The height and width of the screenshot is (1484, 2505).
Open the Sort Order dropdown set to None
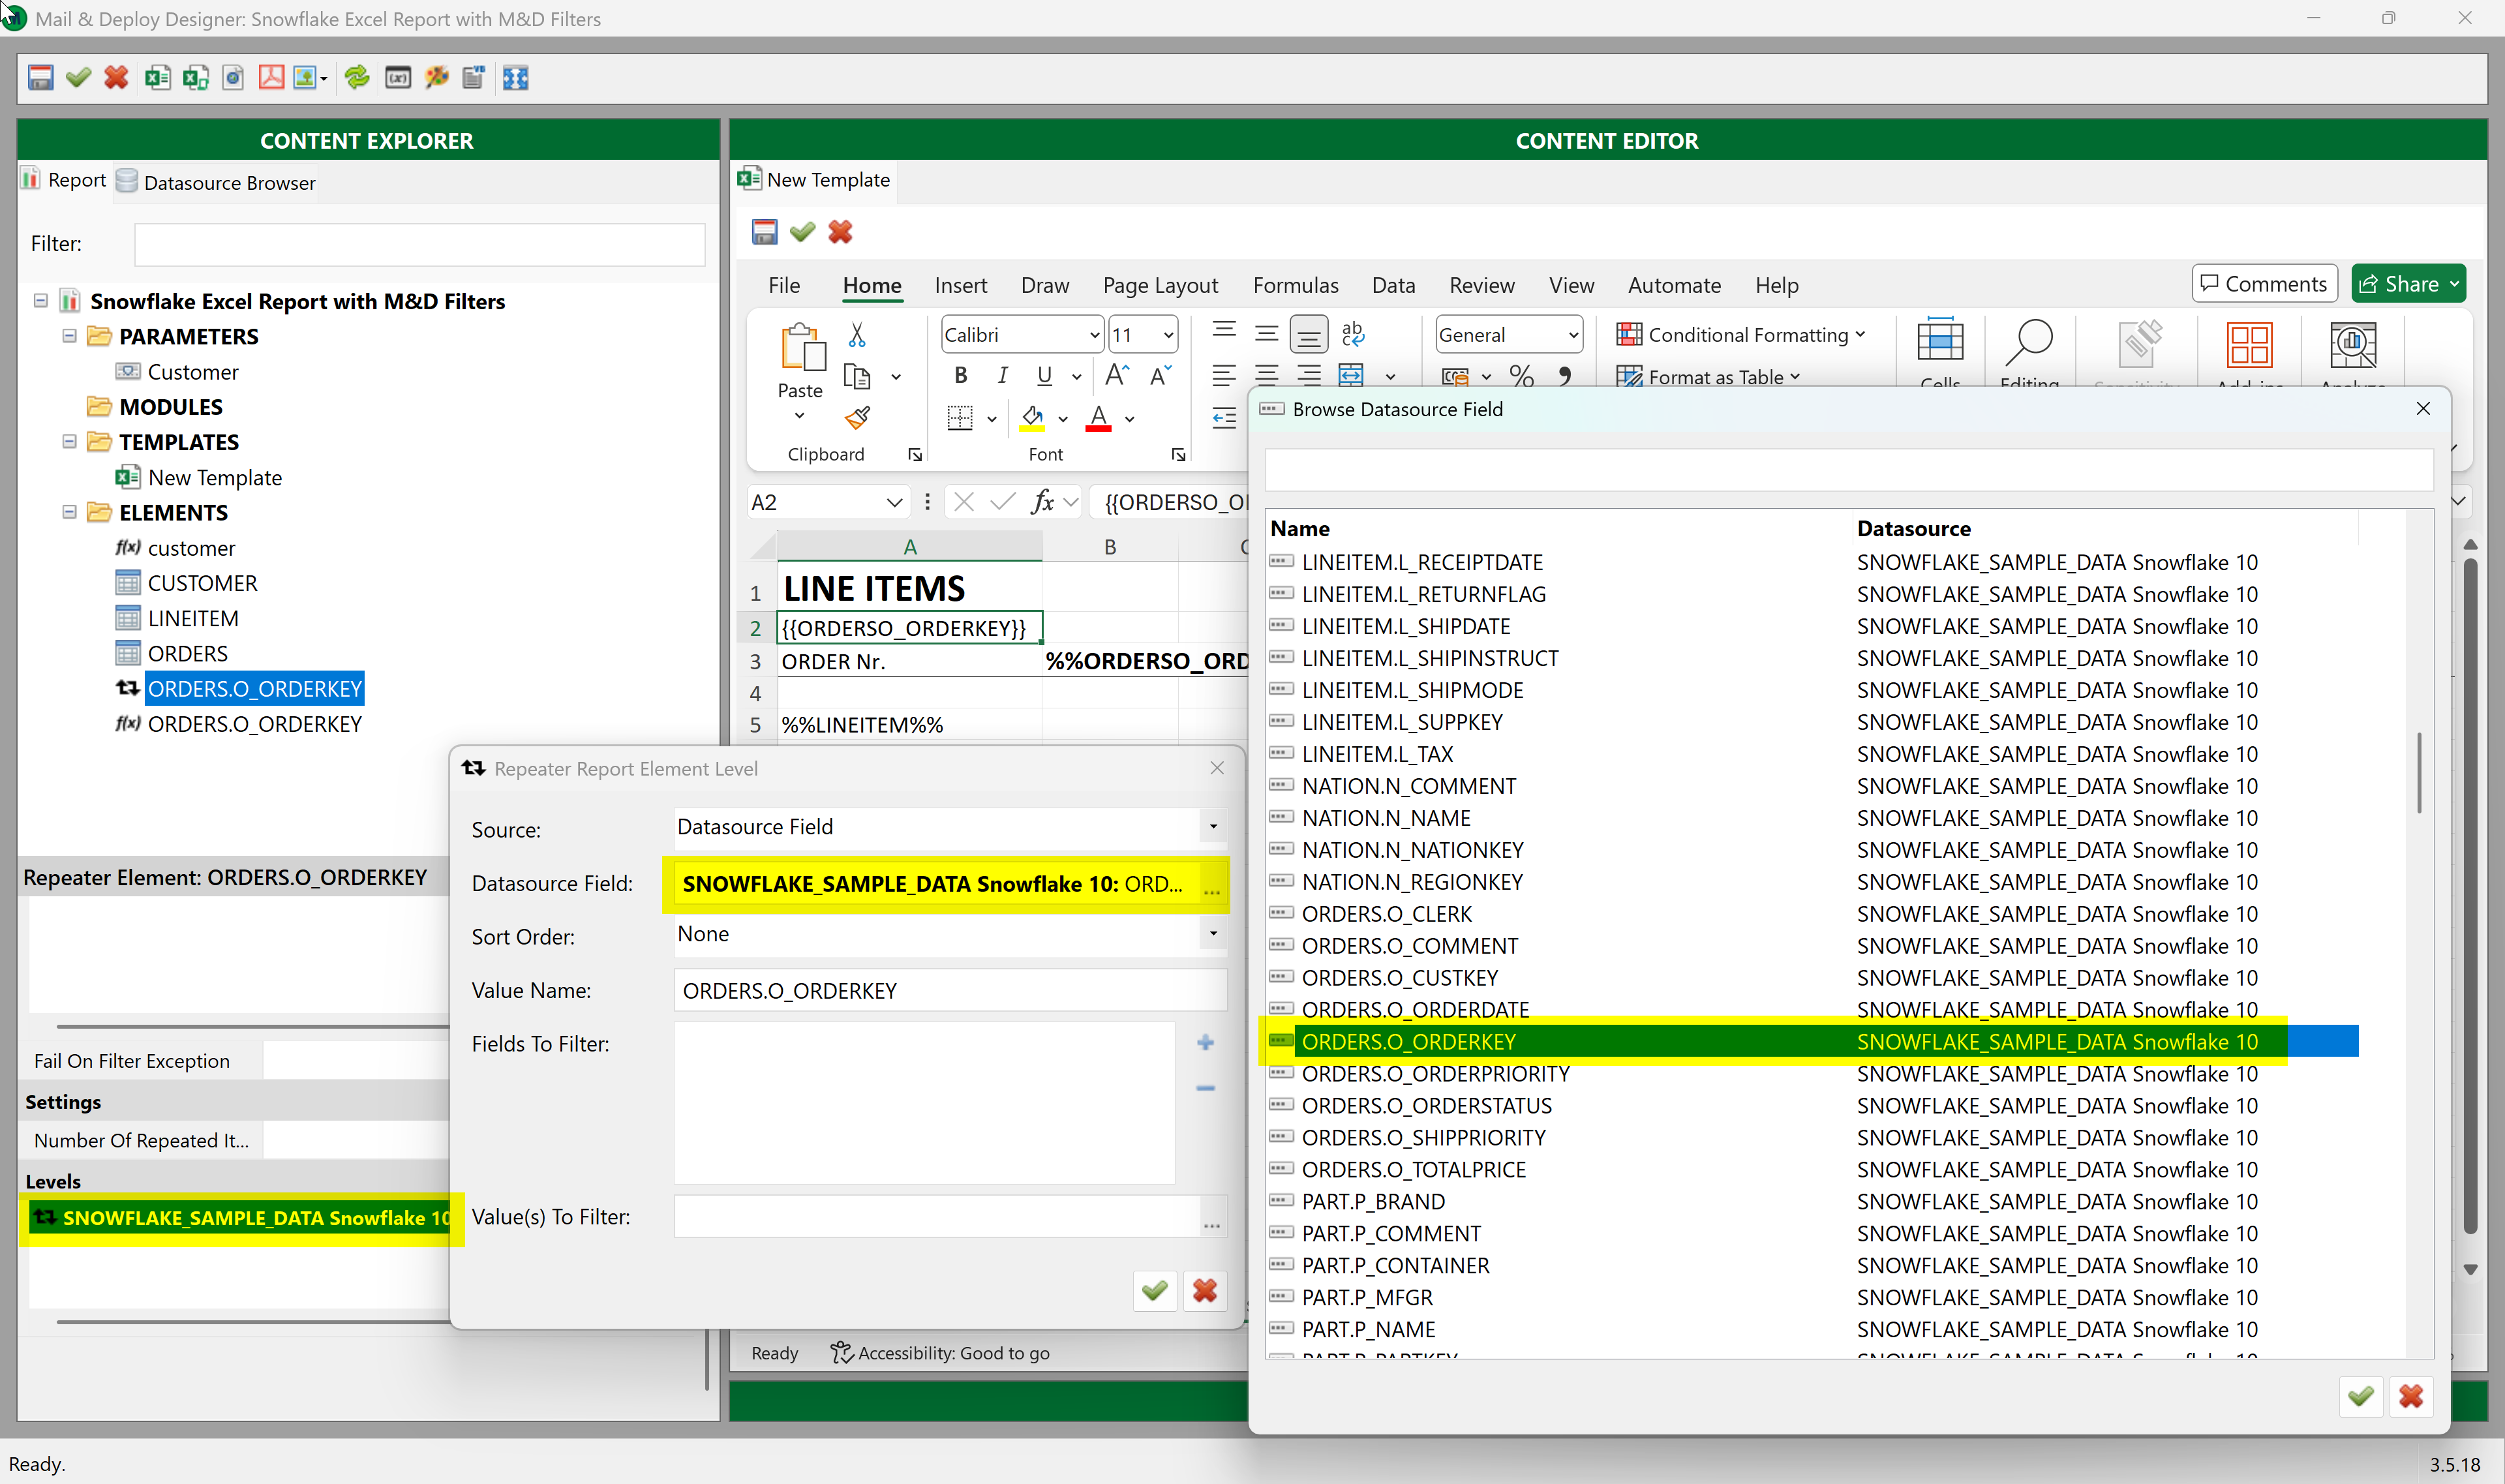click(1213, 934)
